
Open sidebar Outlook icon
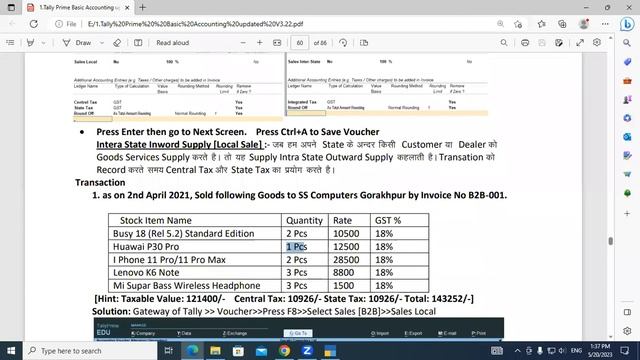click(627, 137)
